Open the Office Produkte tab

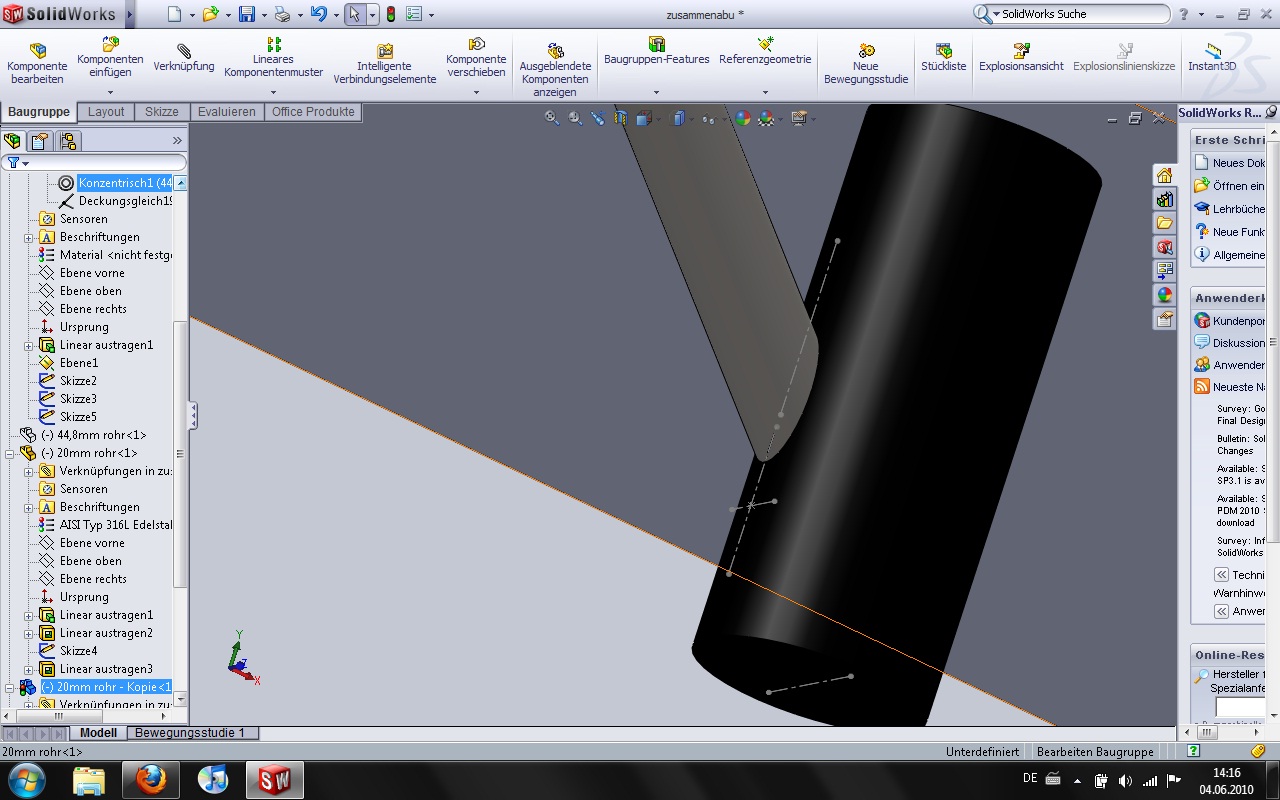click(x=314, y=112)
